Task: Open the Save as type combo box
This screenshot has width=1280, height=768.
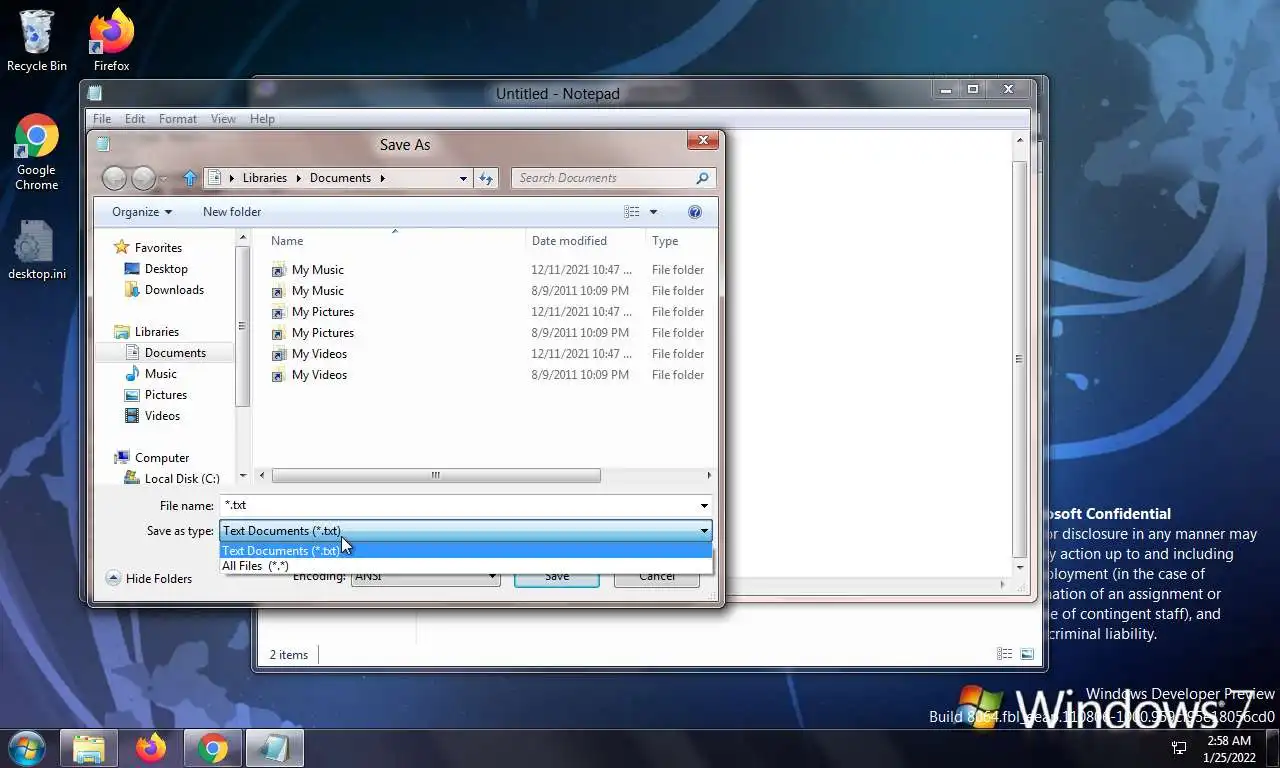Action: (466, 531)
